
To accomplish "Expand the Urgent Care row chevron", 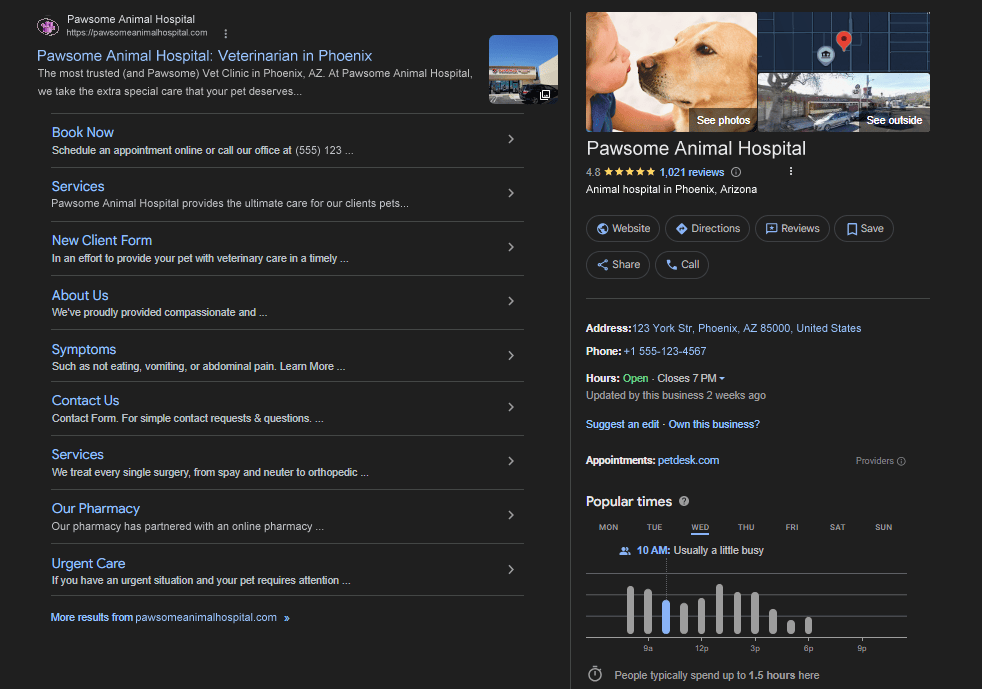I will [511, 570].
